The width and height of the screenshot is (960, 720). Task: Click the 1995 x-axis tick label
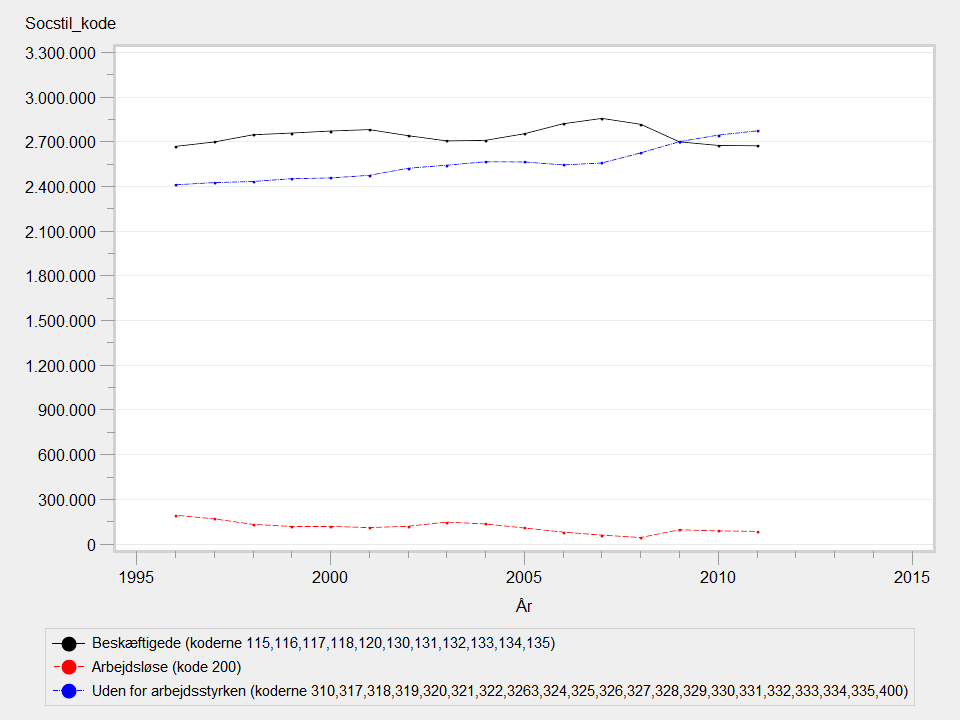point(136,577)
